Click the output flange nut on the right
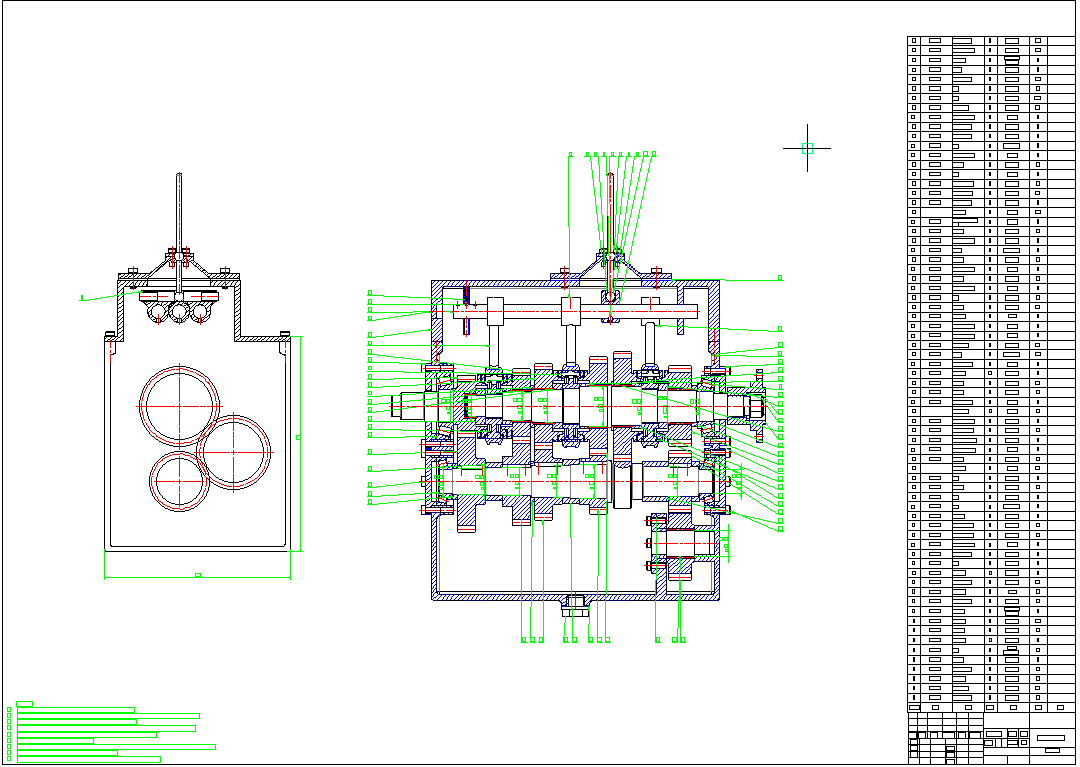1080x767 pixels. pyautogui.click(x=755, y=407)
